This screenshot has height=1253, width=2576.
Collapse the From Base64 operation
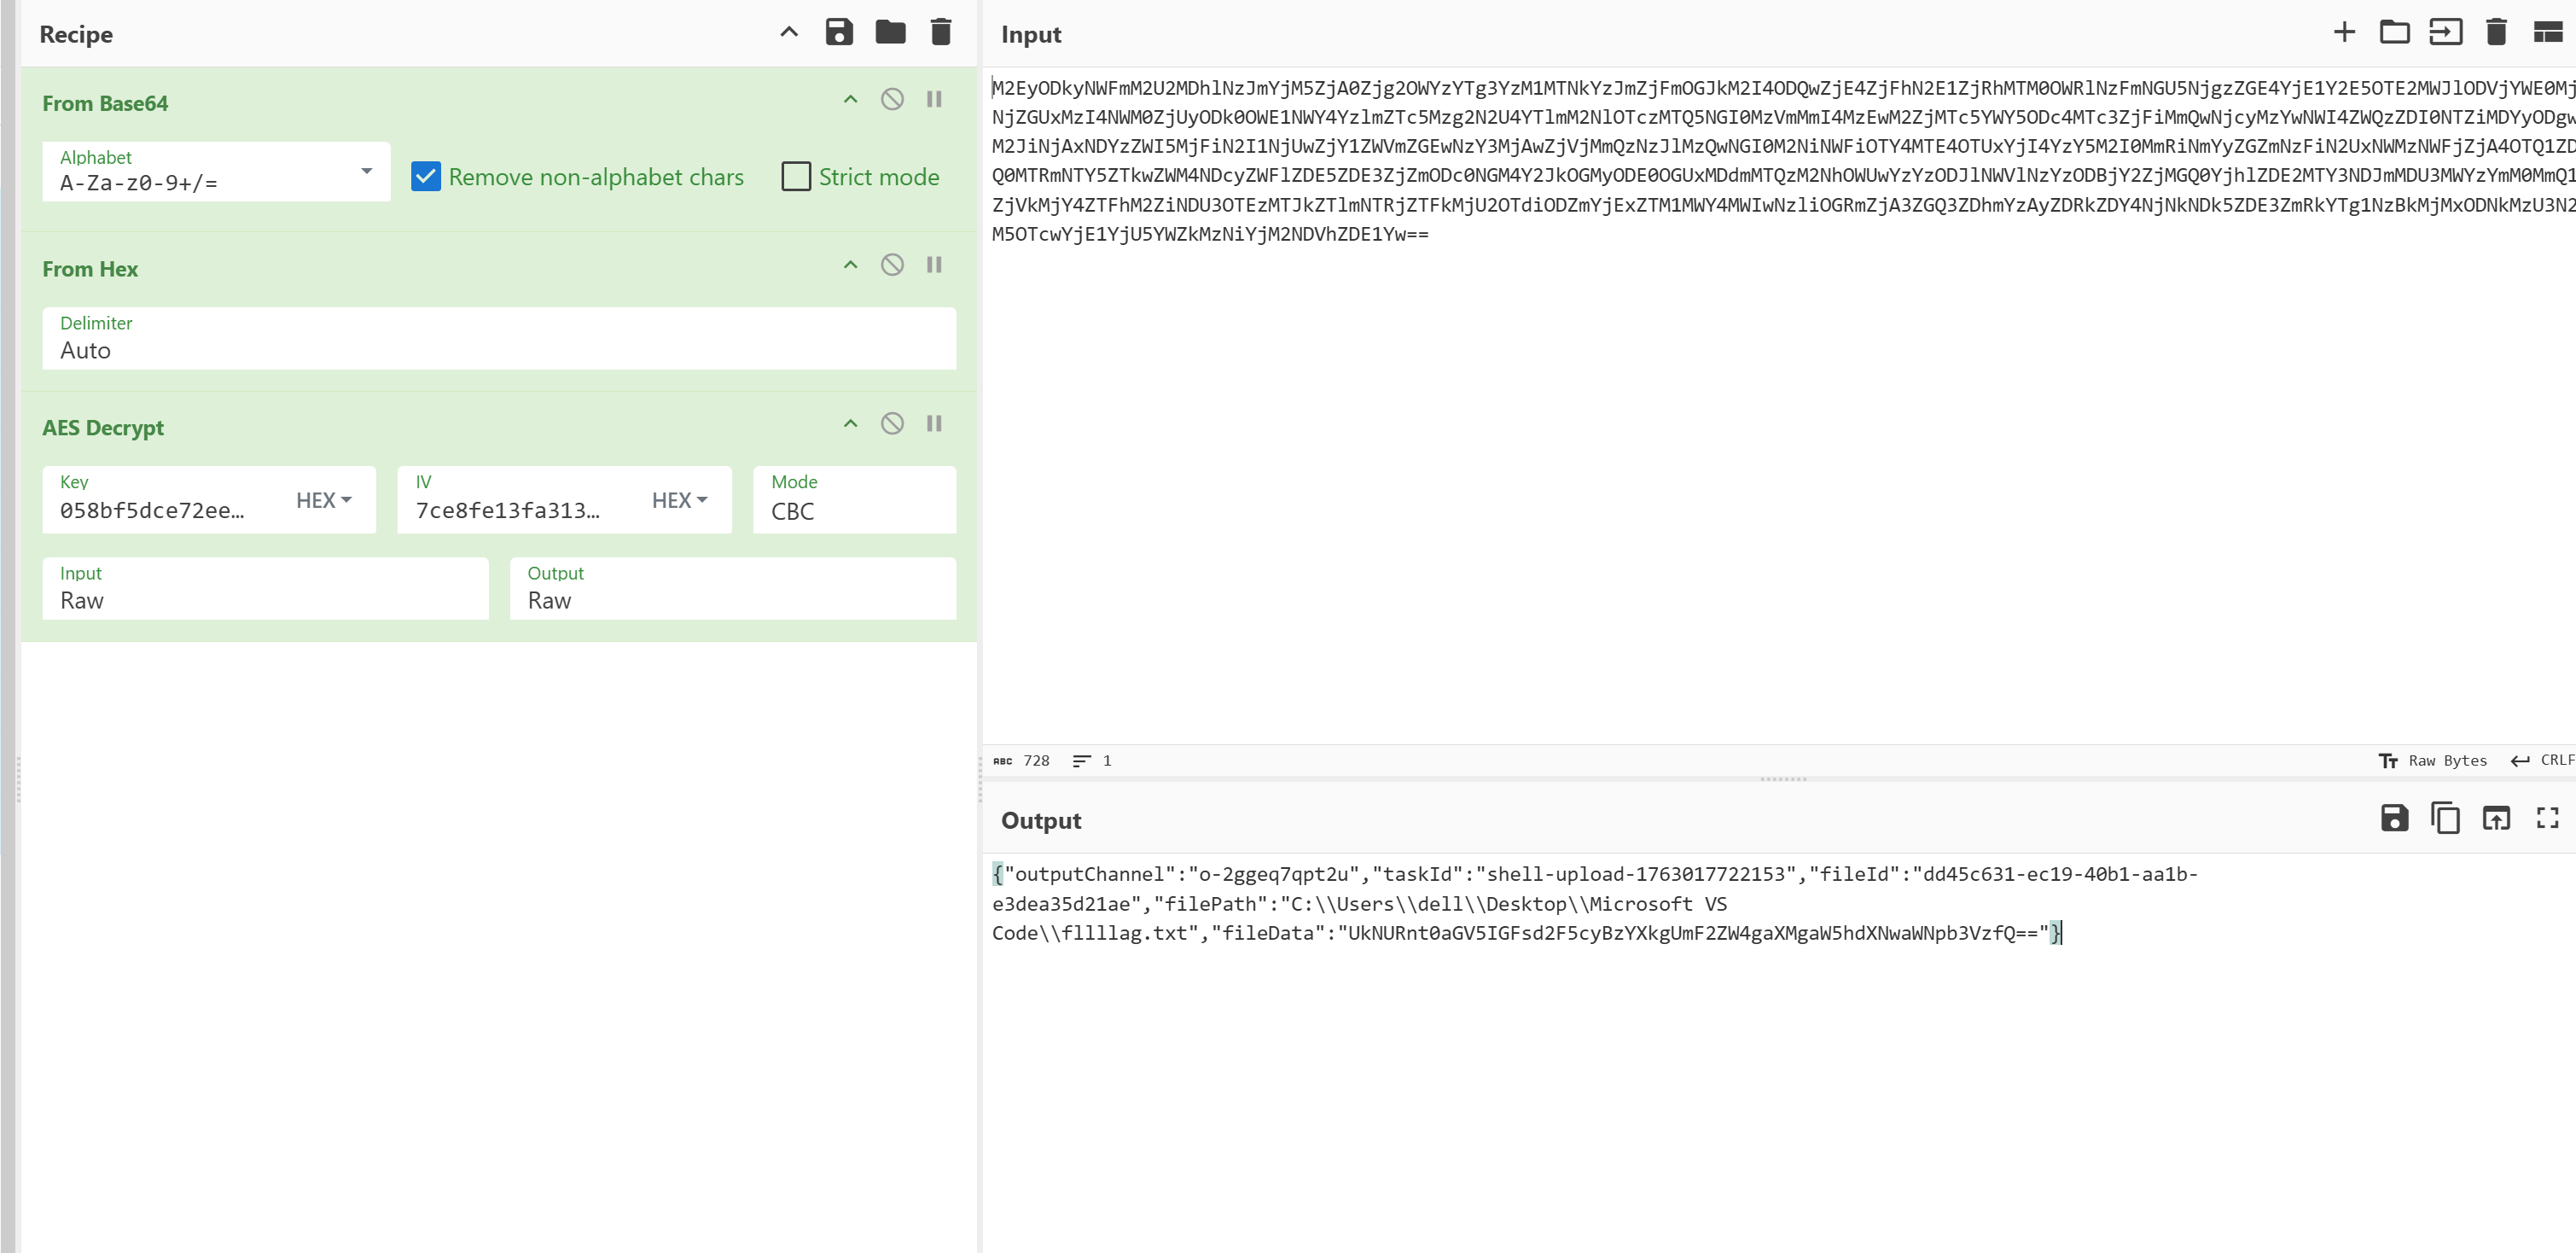pos(850,99)
